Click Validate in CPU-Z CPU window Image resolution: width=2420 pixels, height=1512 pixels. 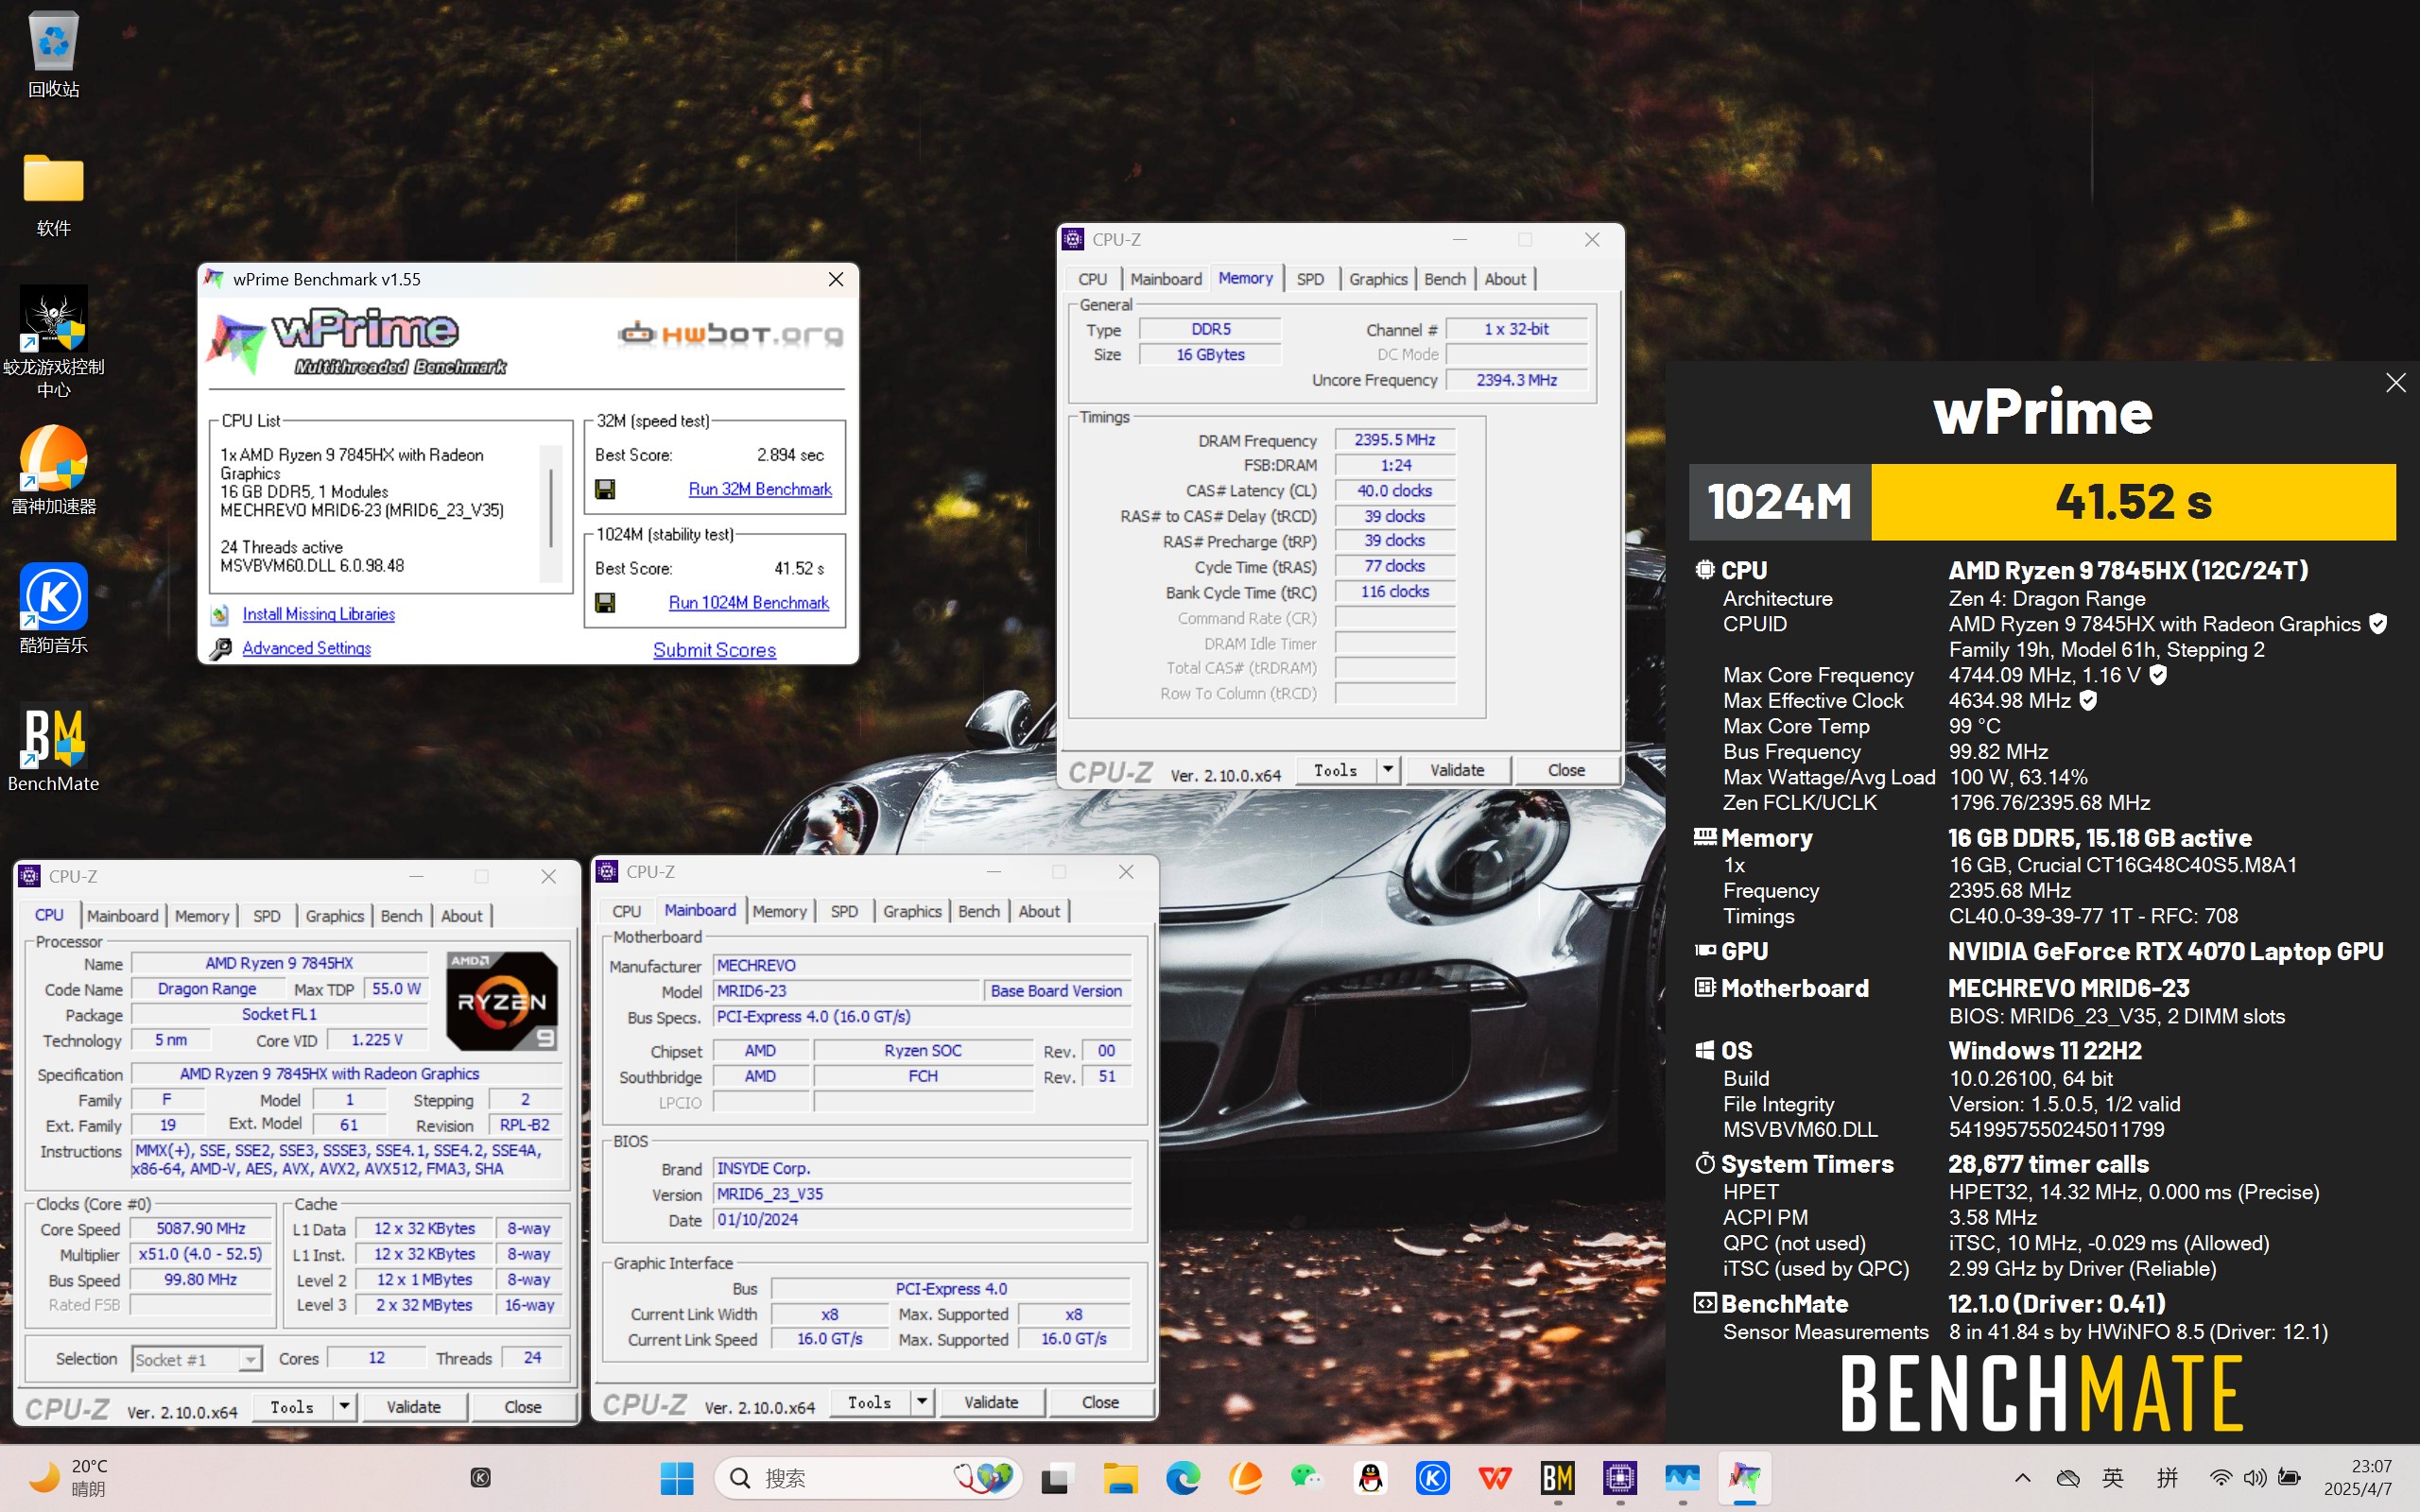pos(413,1407)
